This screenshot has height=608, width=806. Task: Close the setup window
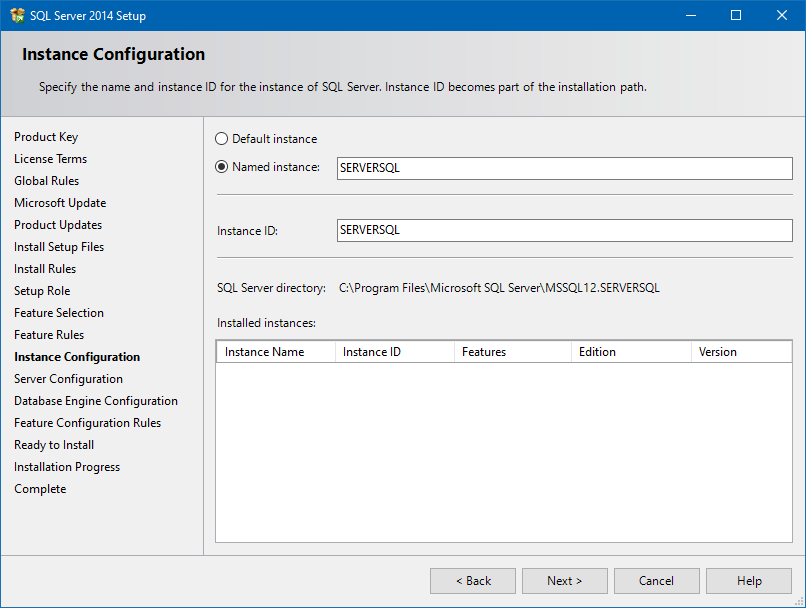point(782,15)
